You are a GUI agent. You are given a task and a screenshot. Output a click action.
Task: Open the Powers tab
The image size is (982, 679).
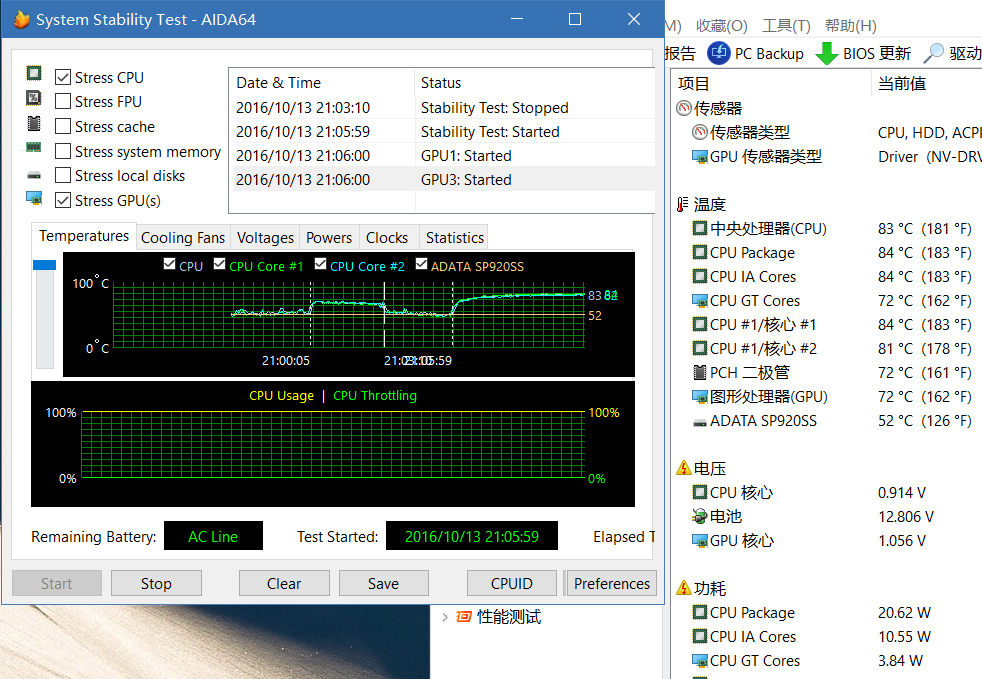point(329,238)
